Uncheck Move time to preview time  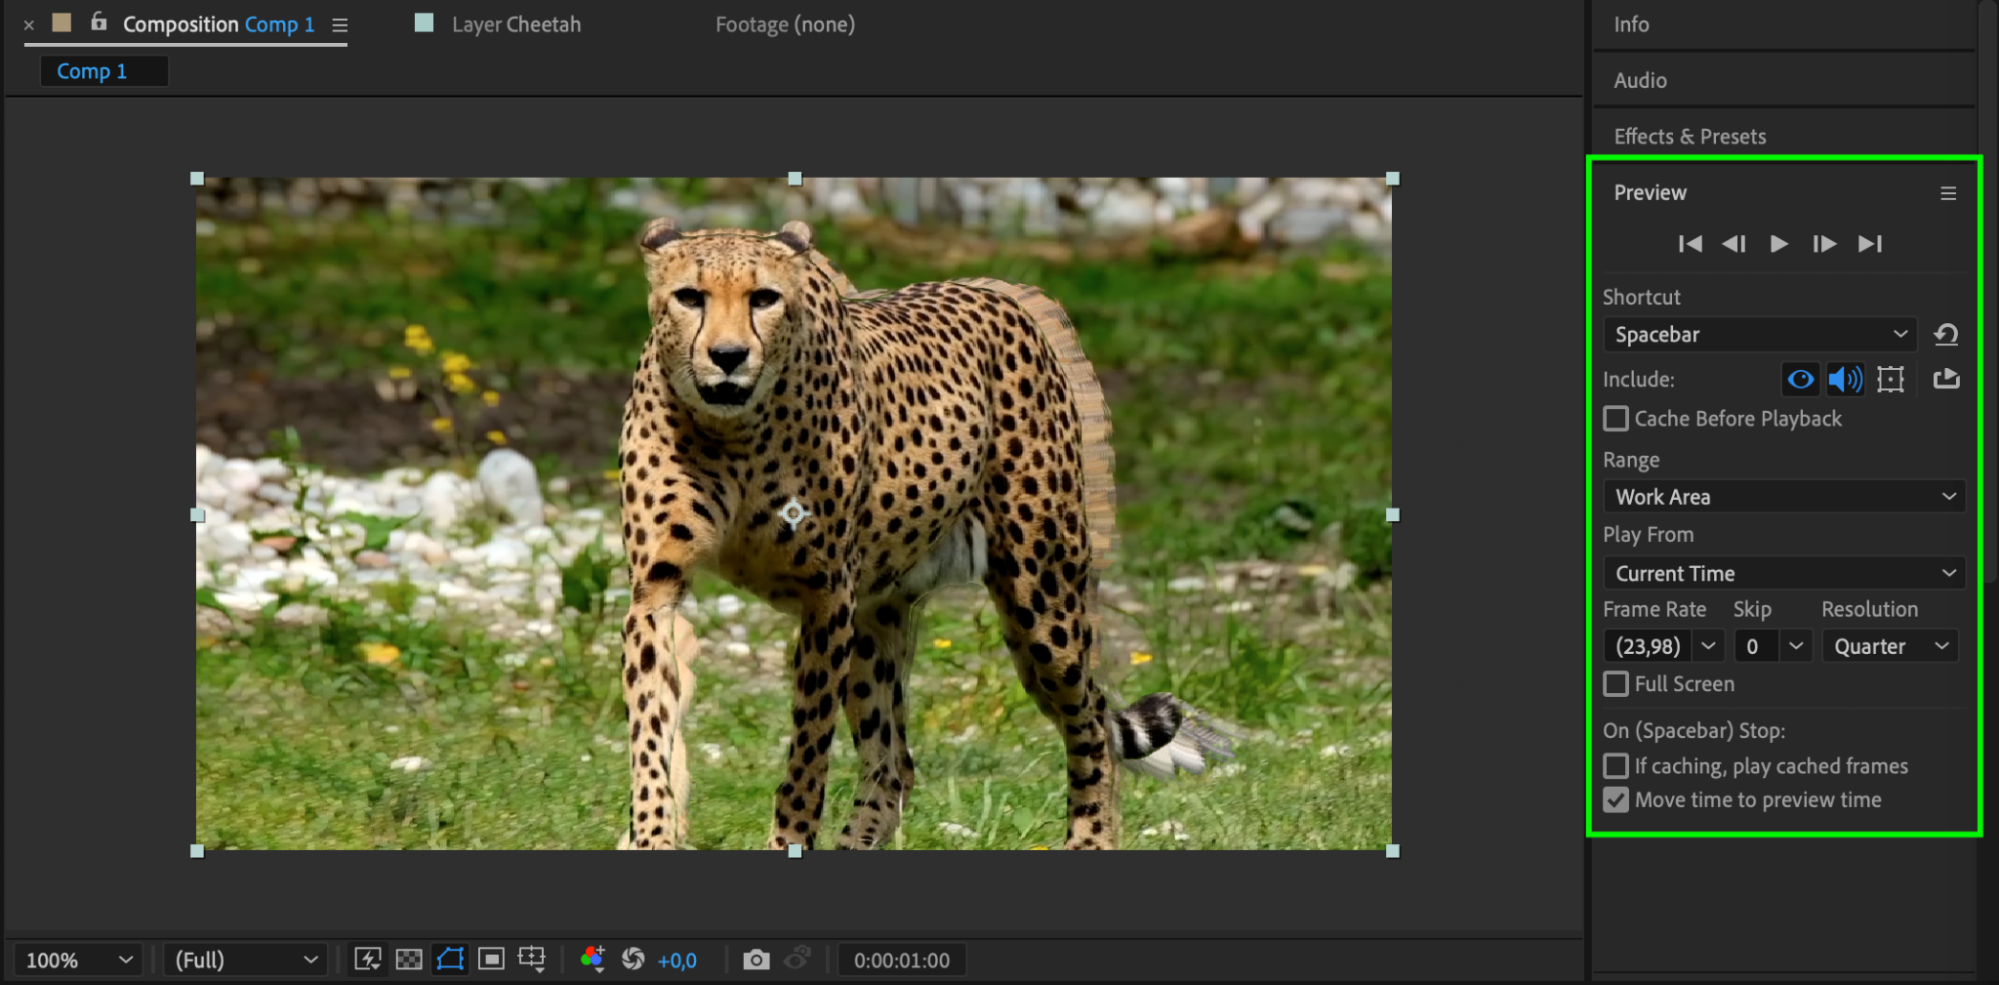tap(1616, 800)
